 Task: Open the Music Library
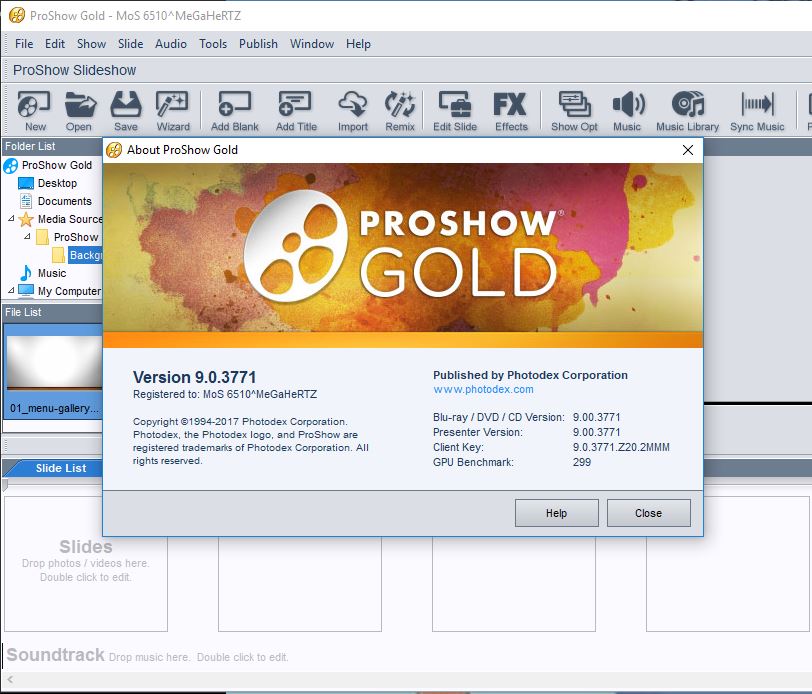pyautogui.click(x=688, y=111)
